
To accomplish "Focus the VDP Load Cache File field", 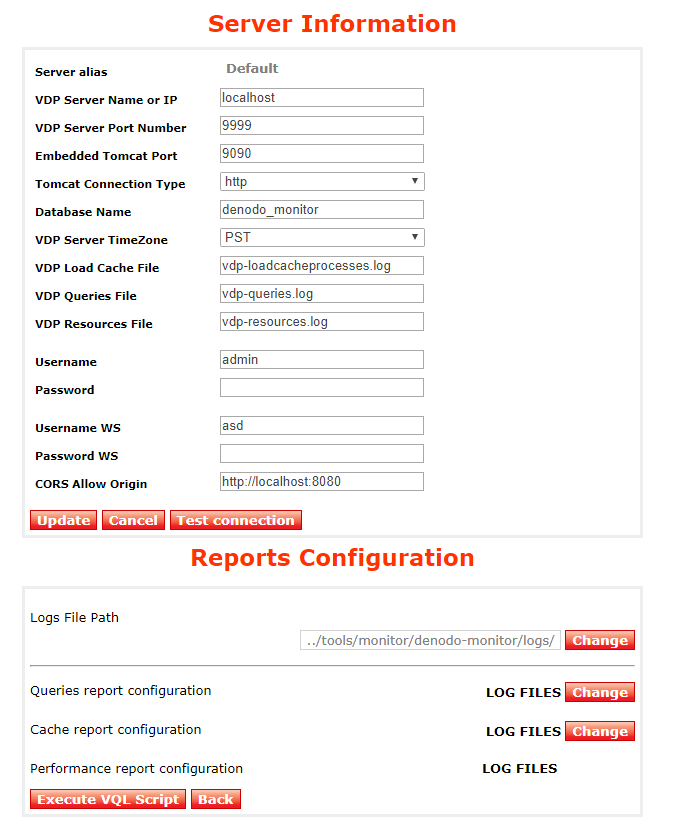I will 322,265.
